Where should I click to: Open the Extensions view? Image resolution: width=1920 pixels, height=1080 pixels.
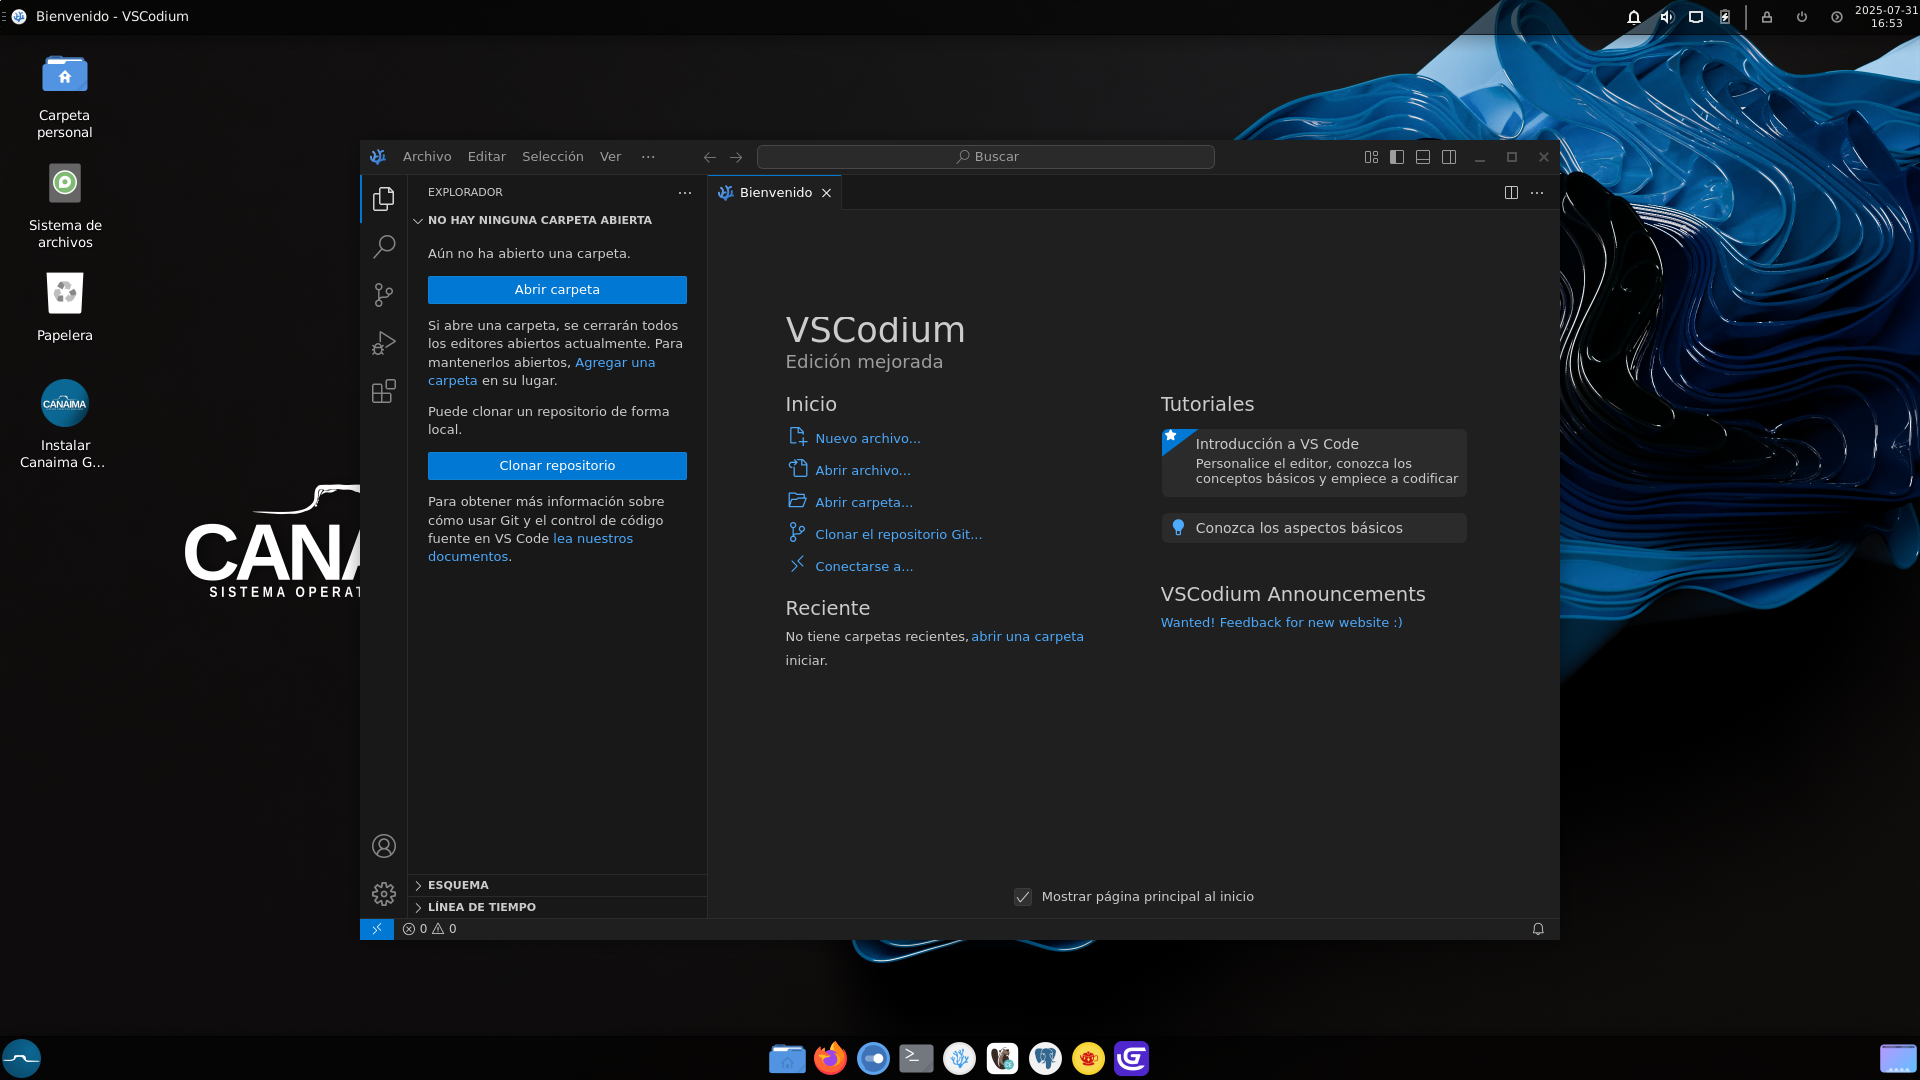tap(383, 391)
